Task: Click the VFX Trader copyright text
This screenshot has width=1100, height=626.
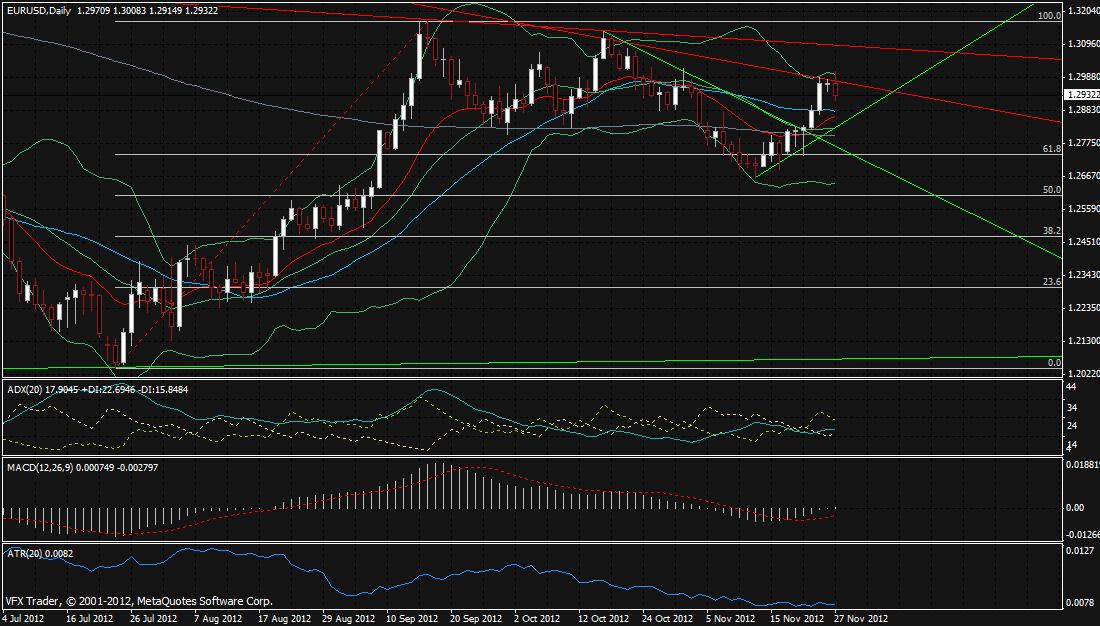Action: click(x=138, y=602)
